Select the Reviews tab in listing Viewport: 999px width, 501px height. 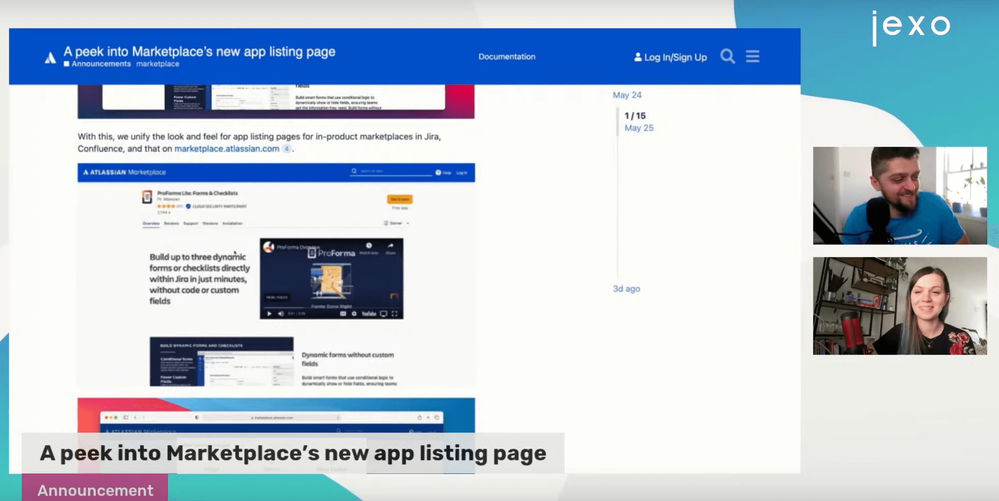pyautogui.click(x=171, y=224)
